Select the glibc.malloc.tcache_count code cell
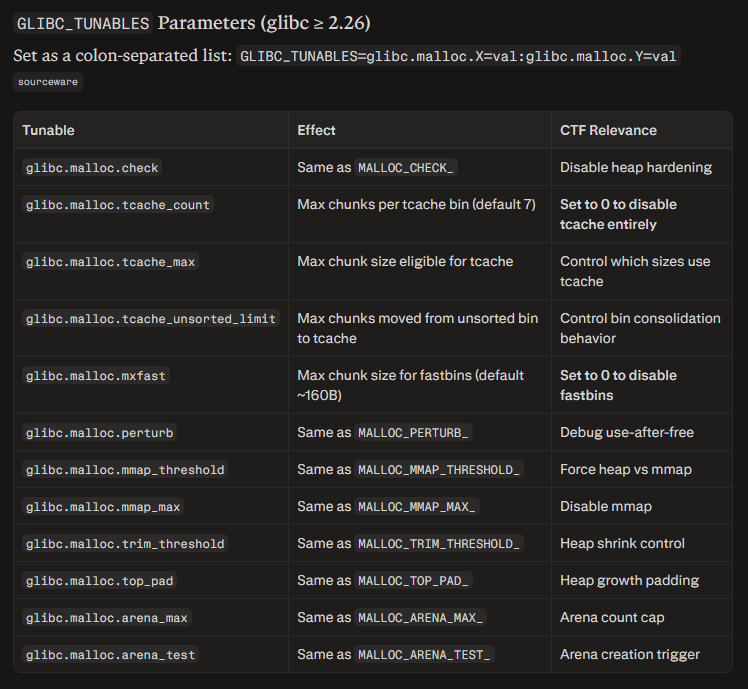The width and height of the screenshot is (748, 689). pos(118,205)
